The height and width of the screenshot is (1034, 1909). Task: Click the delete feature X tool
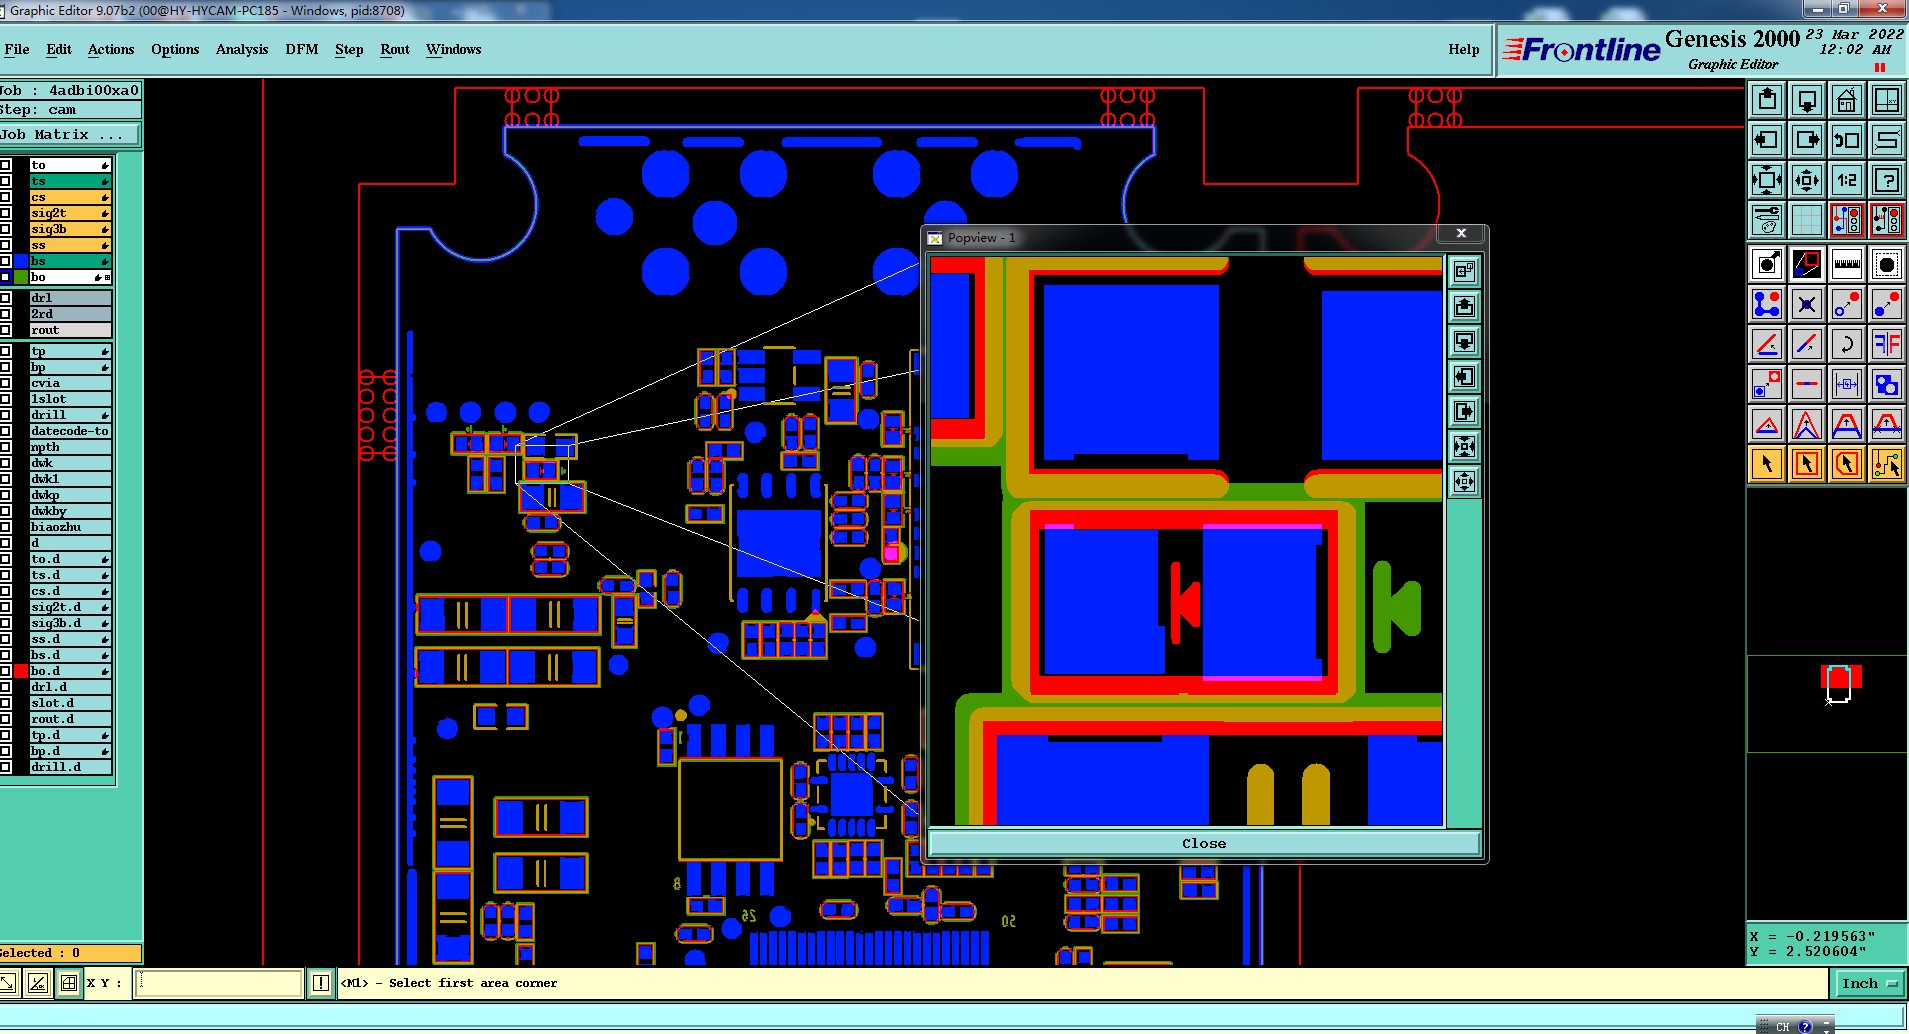point(1806,304)
